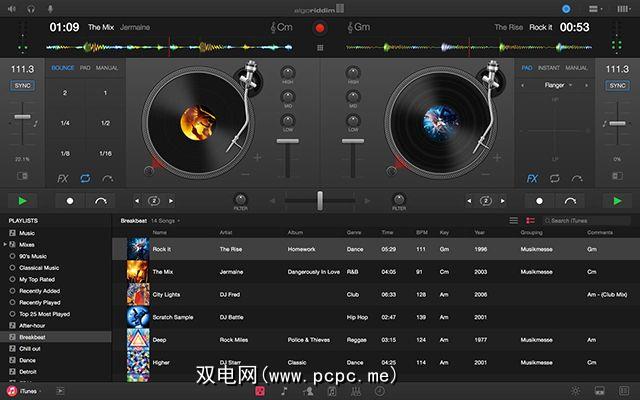Open the music note source icon in bottom bar
The image size is (640, 400).
pyautogui.click(x=284, y=391)
